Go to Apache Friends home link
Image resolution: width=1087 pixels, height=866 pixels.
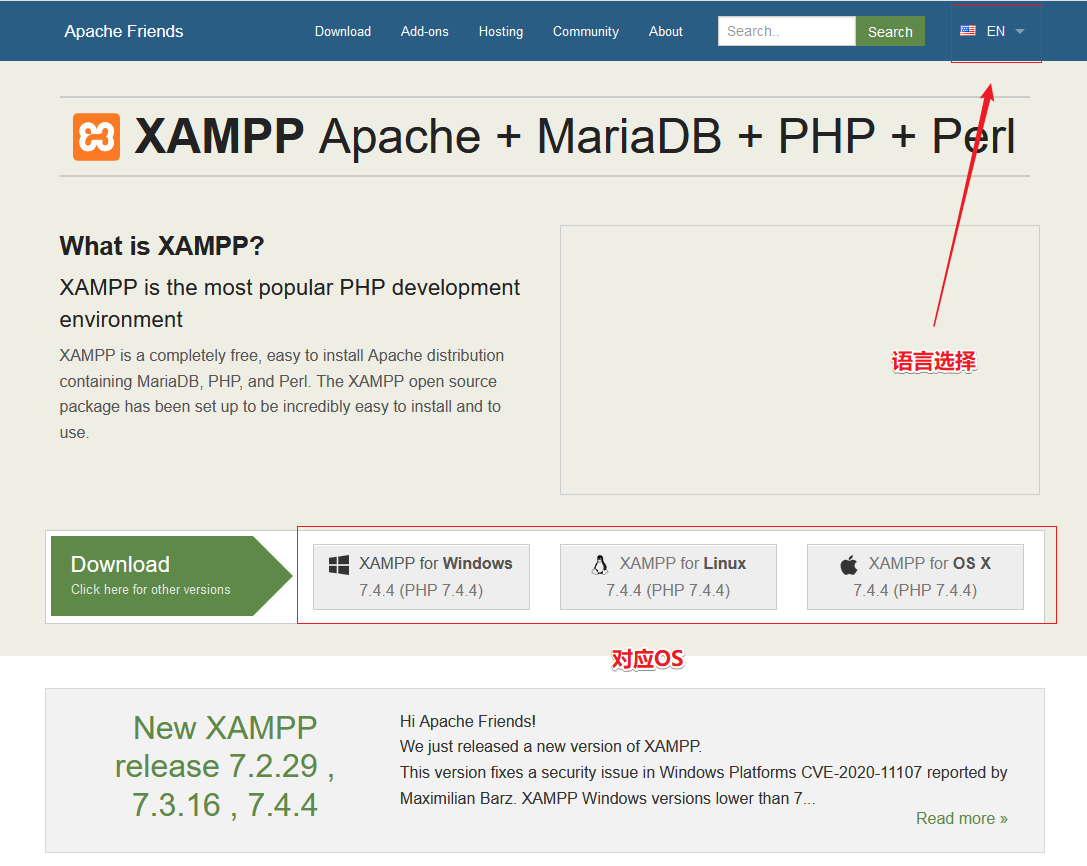[x=124, y=31]
